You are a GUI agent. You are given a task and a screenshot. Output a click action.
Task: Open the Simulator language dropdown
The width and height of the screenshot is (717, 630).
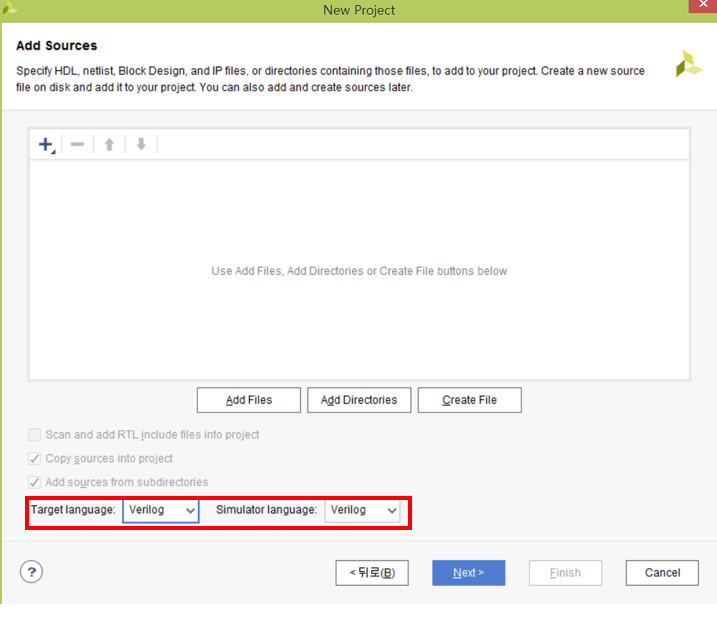pyautogui.click(x=362, y=510)
